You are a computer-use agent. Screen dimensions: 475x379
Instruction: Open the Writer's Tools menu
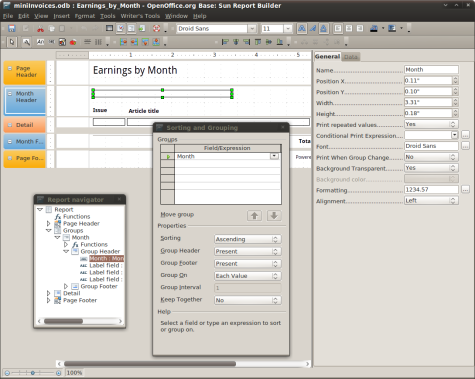pyautogui.click(x=140, y=16)
